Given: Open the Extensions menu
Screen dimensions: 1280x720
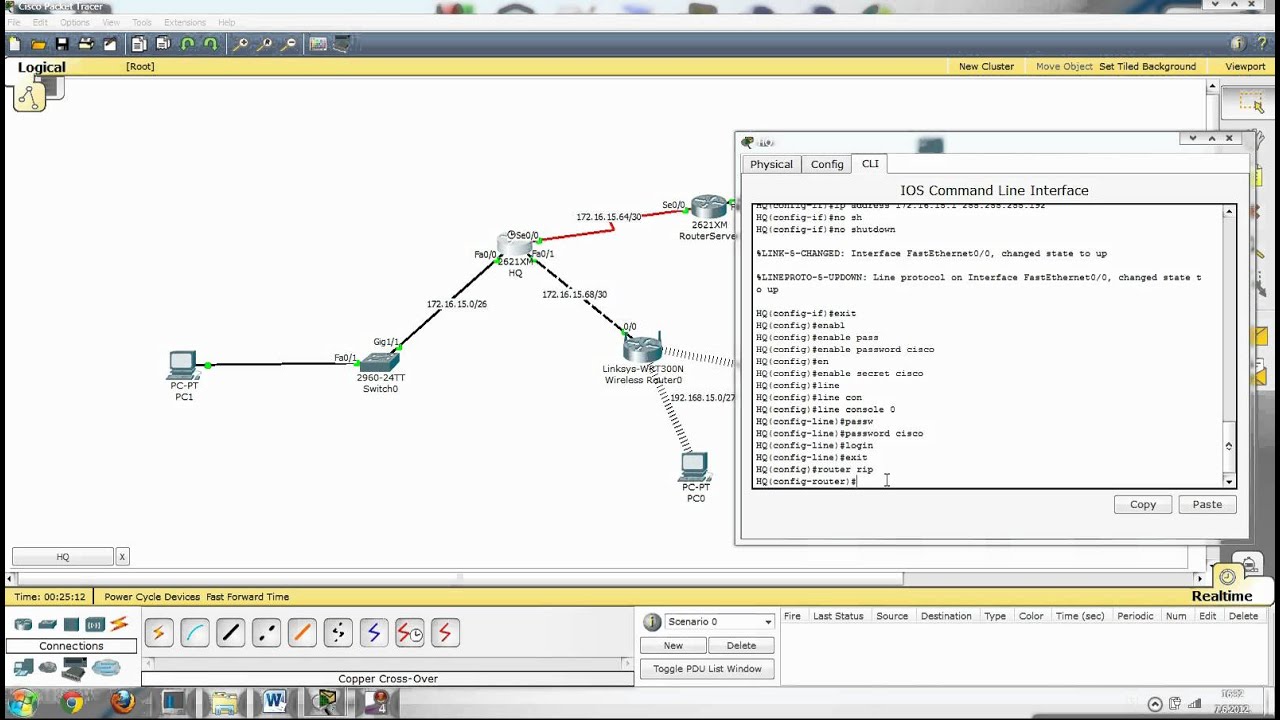Looking at the screenshot, I should pos(184,22).
